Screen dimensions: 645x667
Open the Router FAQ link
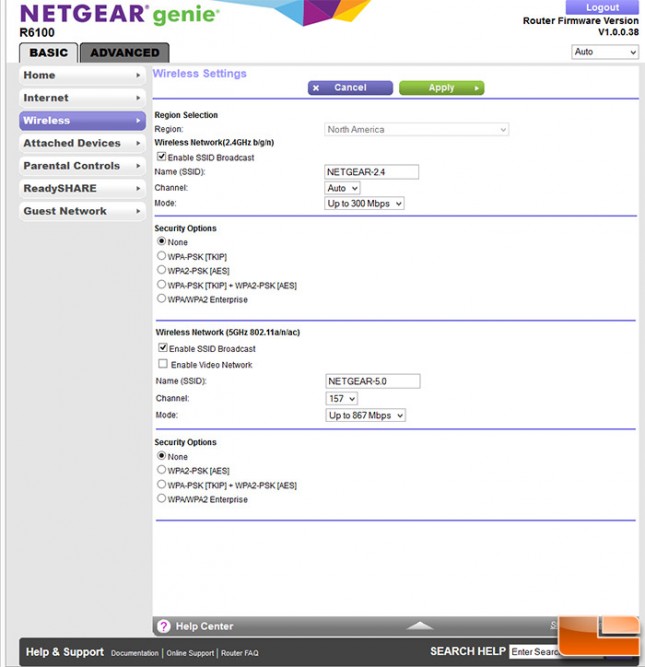pos(240,653)
